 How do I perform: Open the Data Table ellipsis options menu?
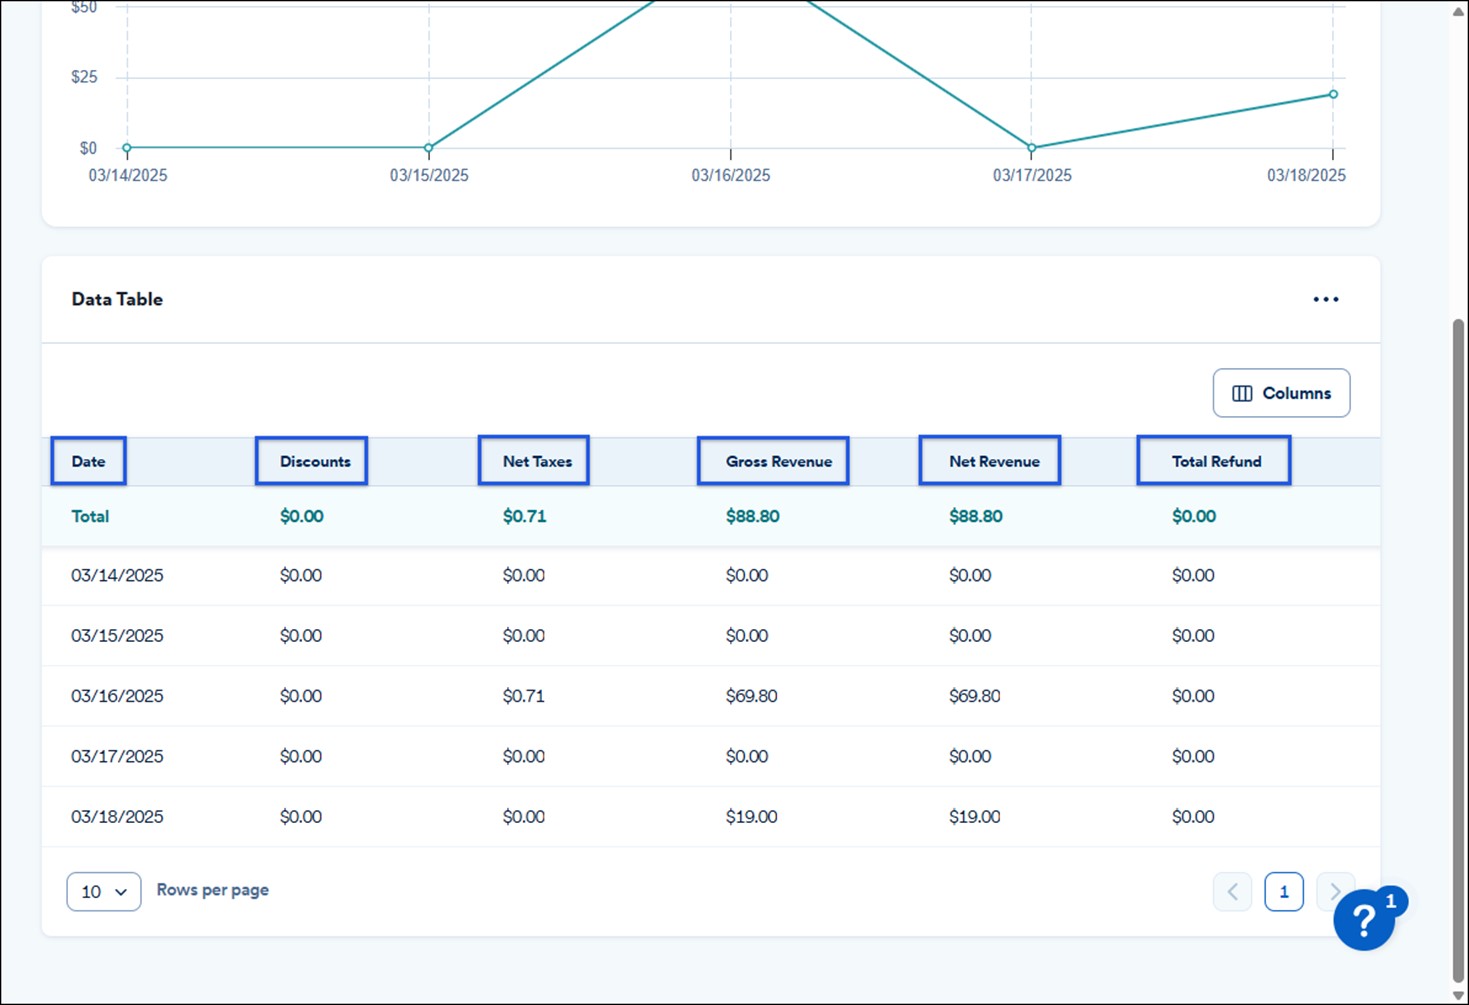click(1326, 298)
